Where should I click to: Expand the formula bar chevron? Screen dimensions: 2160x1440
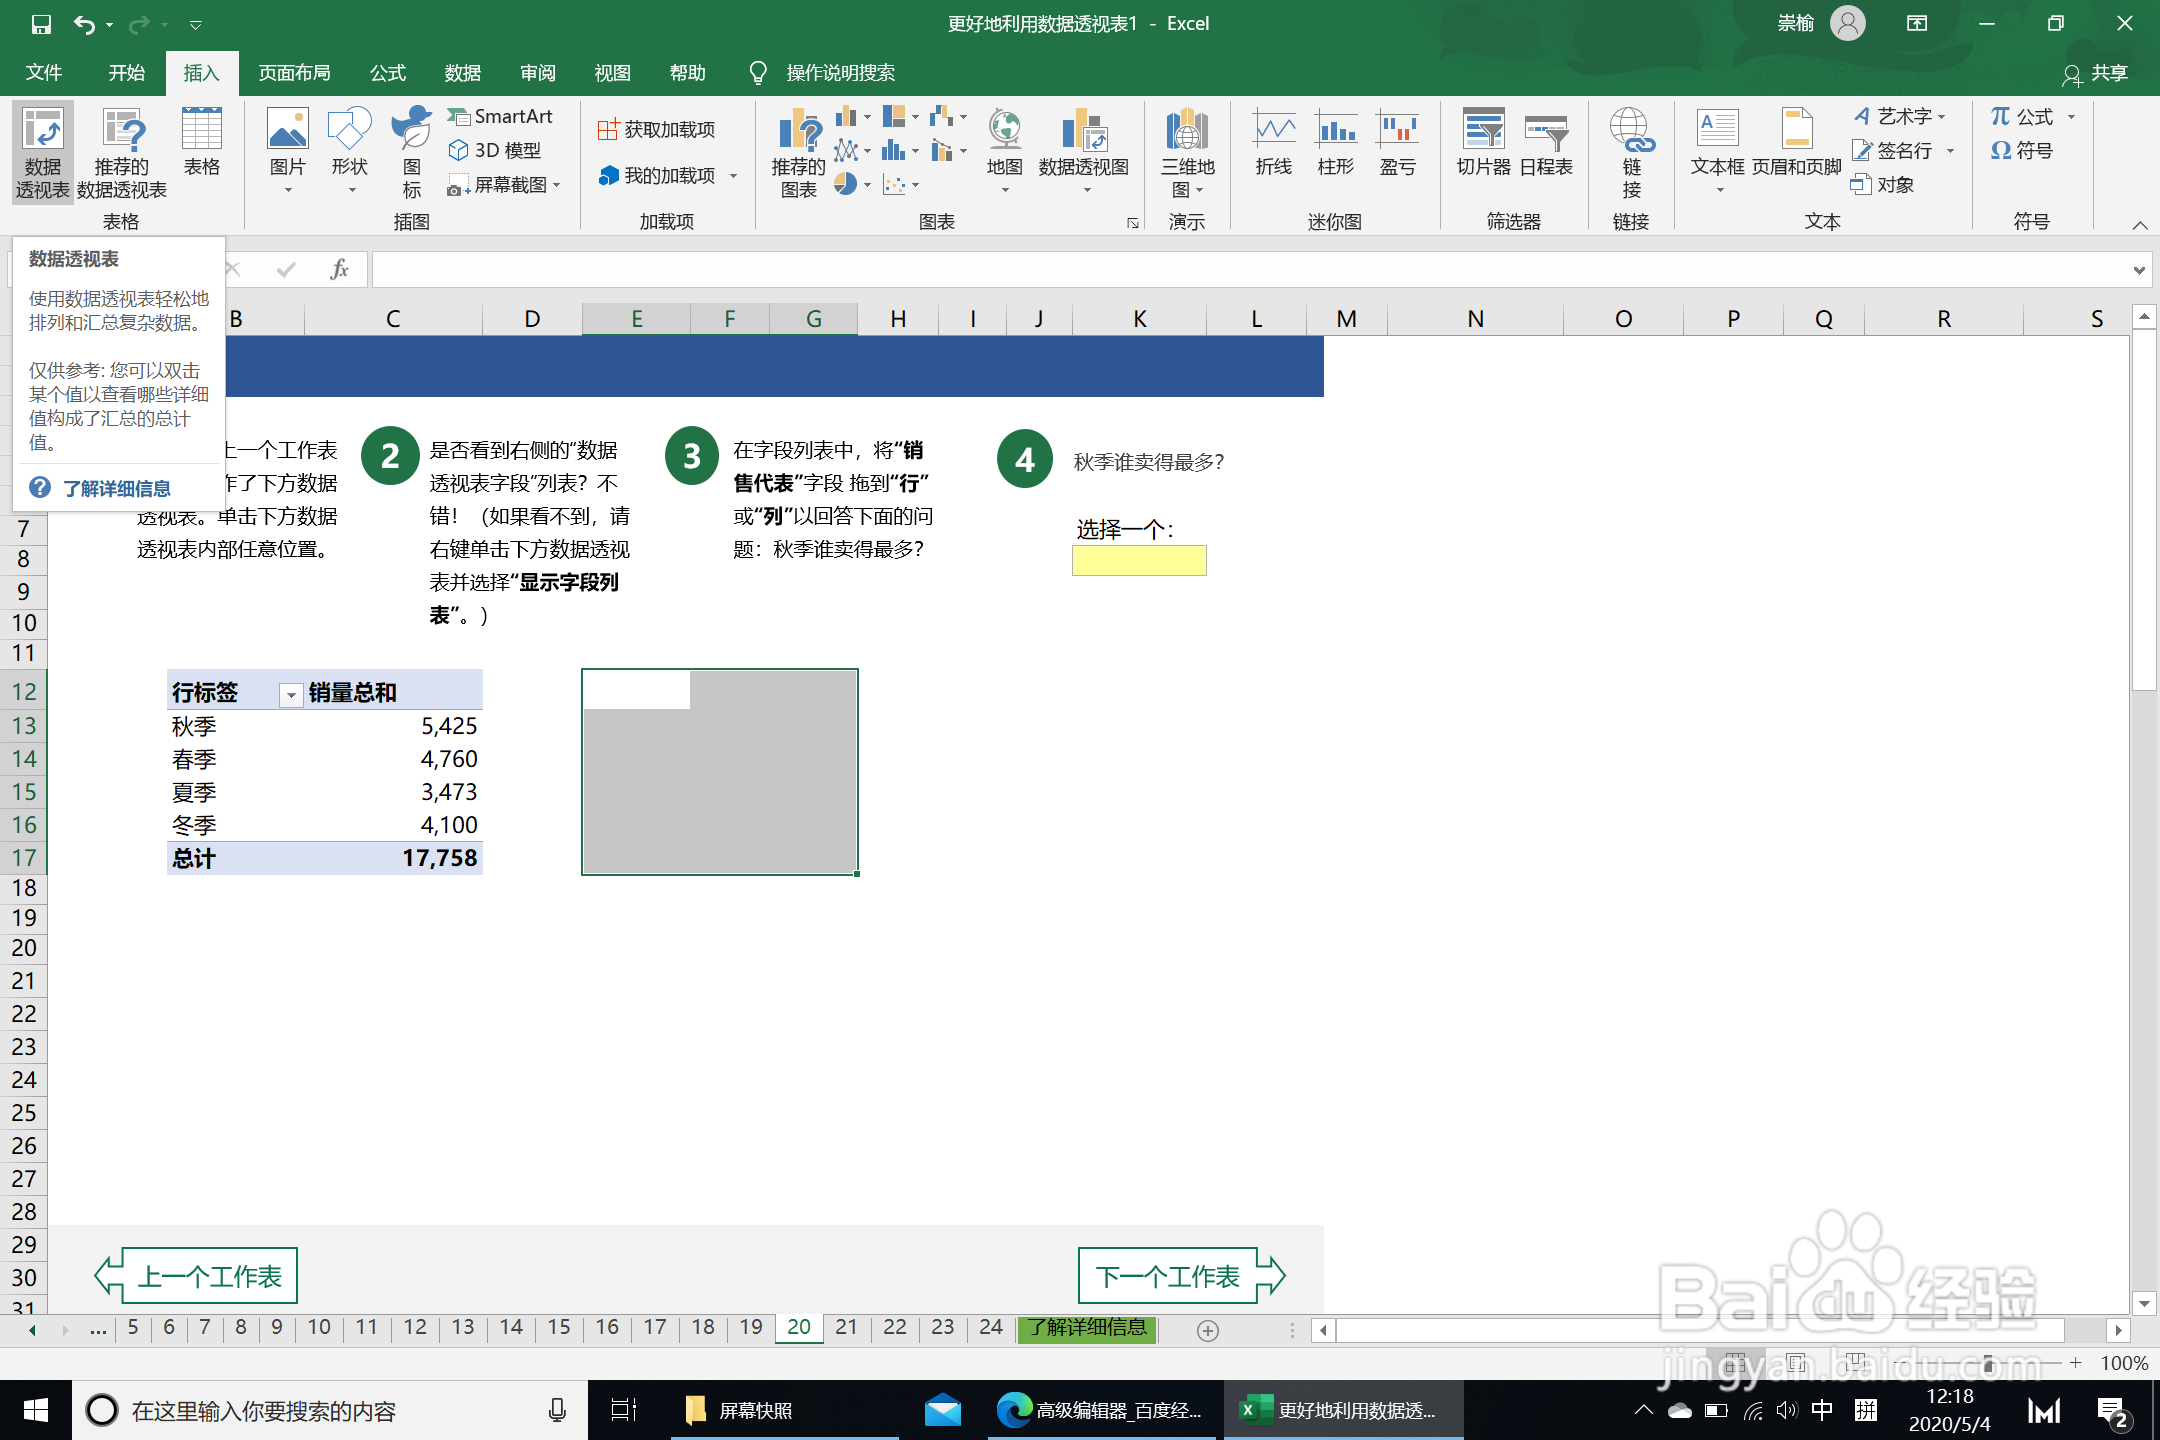[2138, 270]
